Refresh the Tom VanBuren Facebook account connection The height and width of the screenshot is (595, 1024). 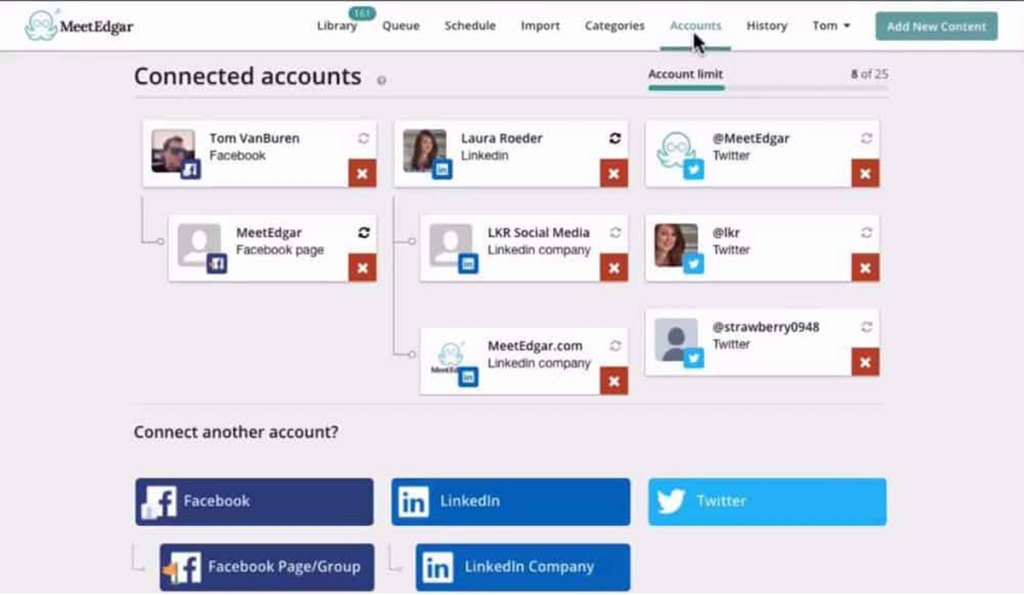[x=361, y=139]
